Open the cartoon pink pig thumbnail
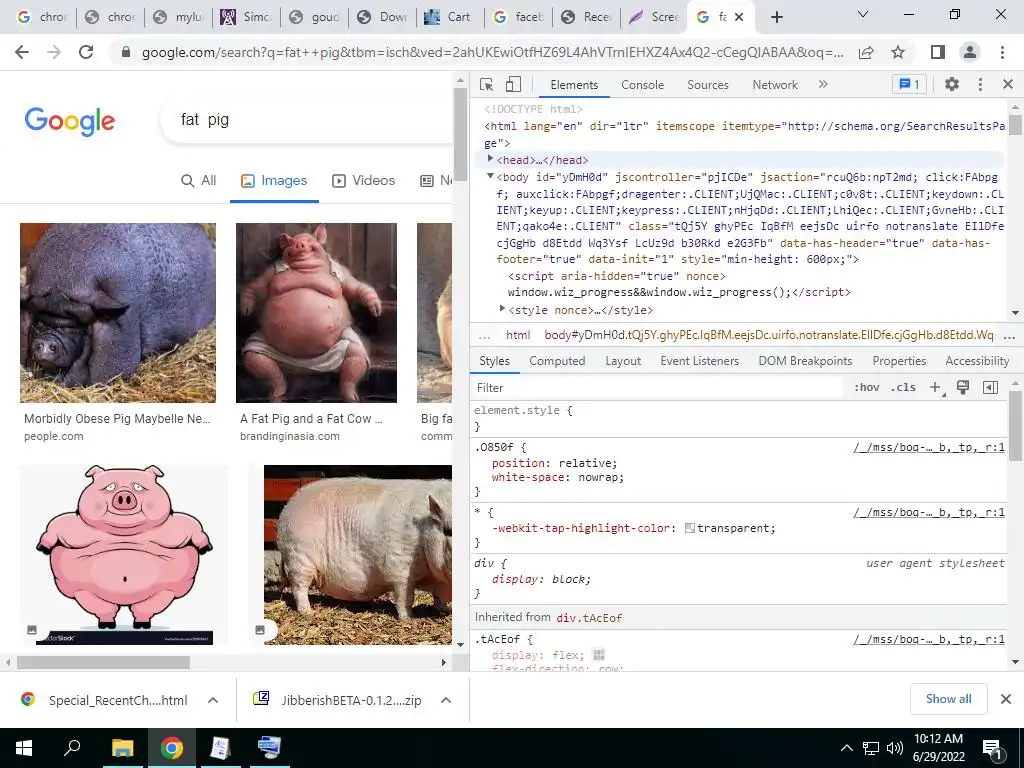 [124, 555]
